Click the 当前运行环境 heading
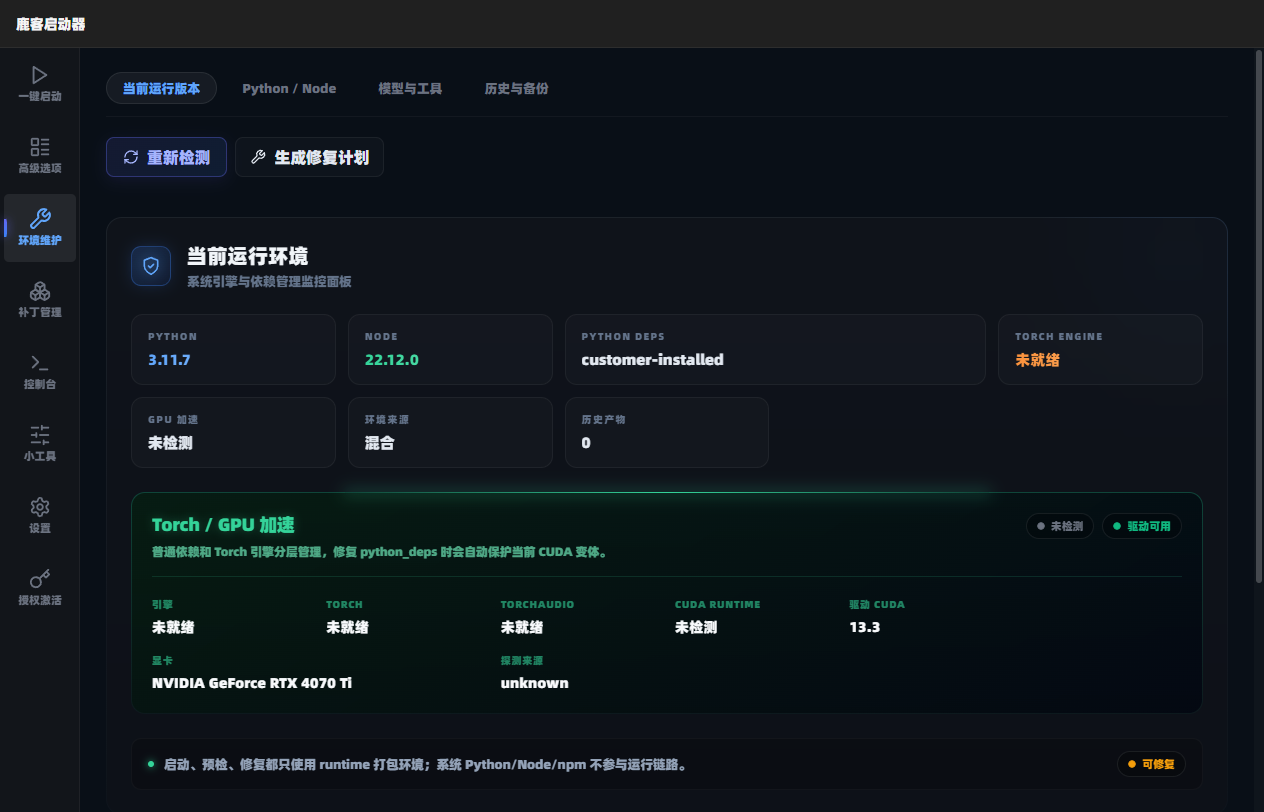1264x812 pixels. 247,257
